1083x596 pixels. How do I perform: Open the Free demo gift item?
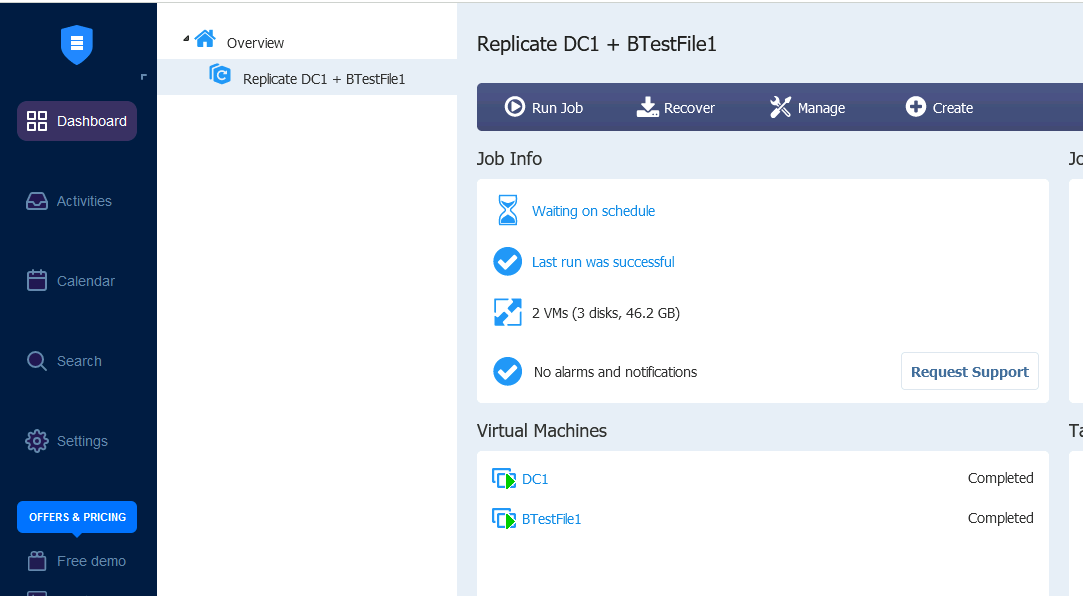[x=76, y=561]
